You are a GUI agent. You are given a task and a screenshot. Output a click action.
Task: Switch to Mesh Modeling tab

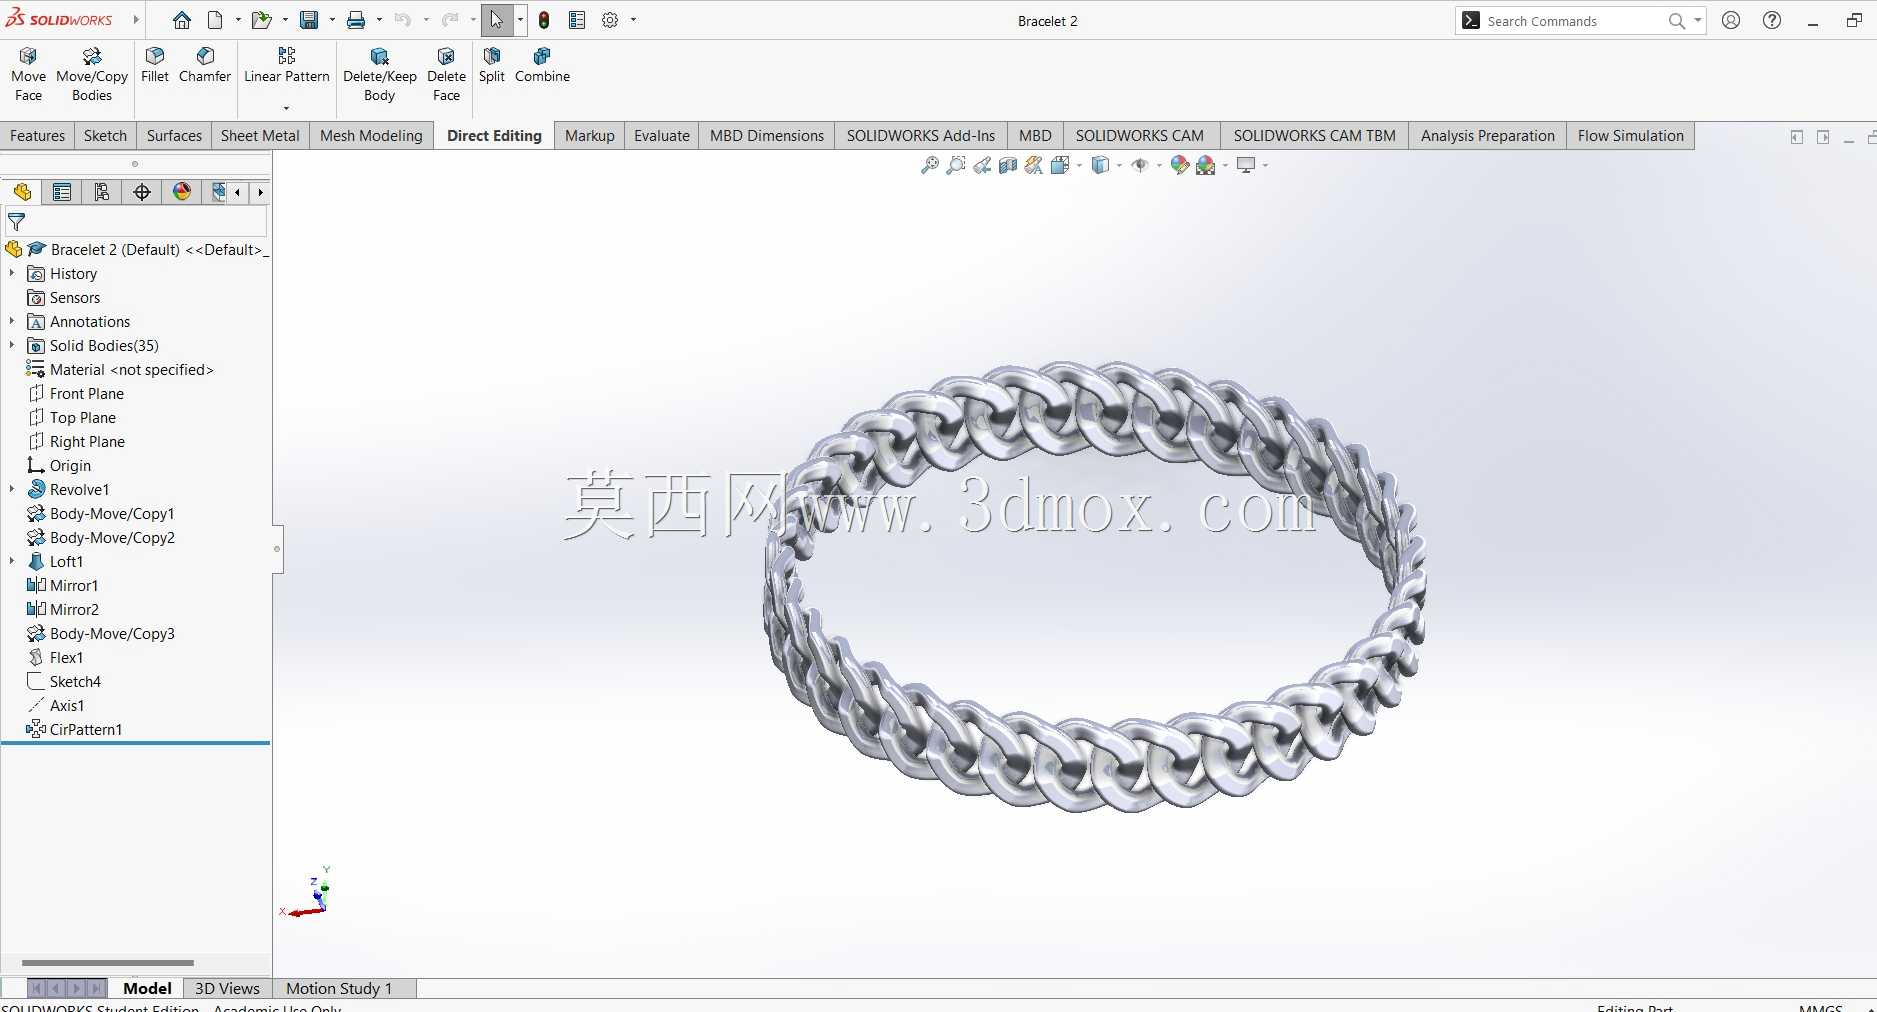click(371, 136)
